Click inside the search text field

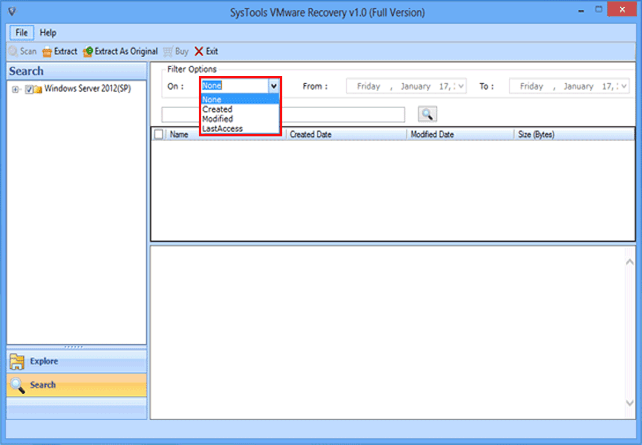pyautogui.click(x=283, y=115)
